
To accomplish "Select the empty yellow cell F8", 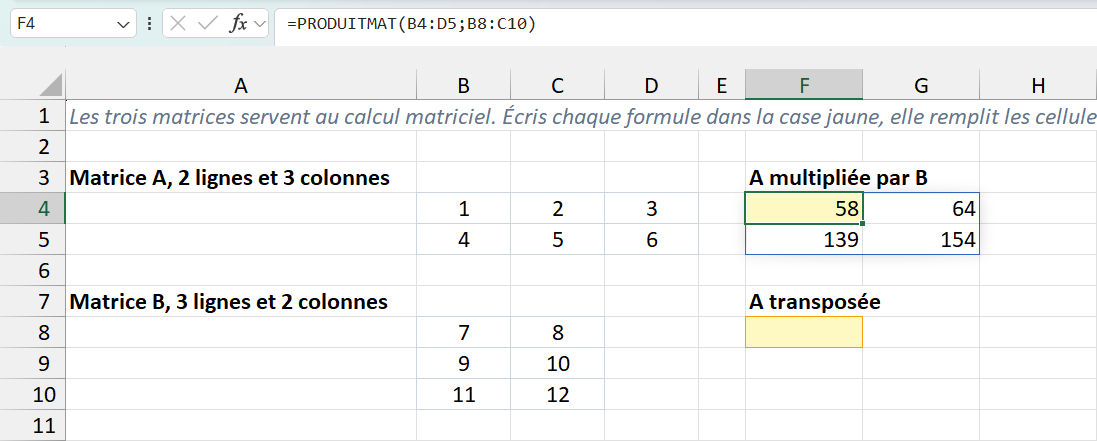I will click(804, 332).
